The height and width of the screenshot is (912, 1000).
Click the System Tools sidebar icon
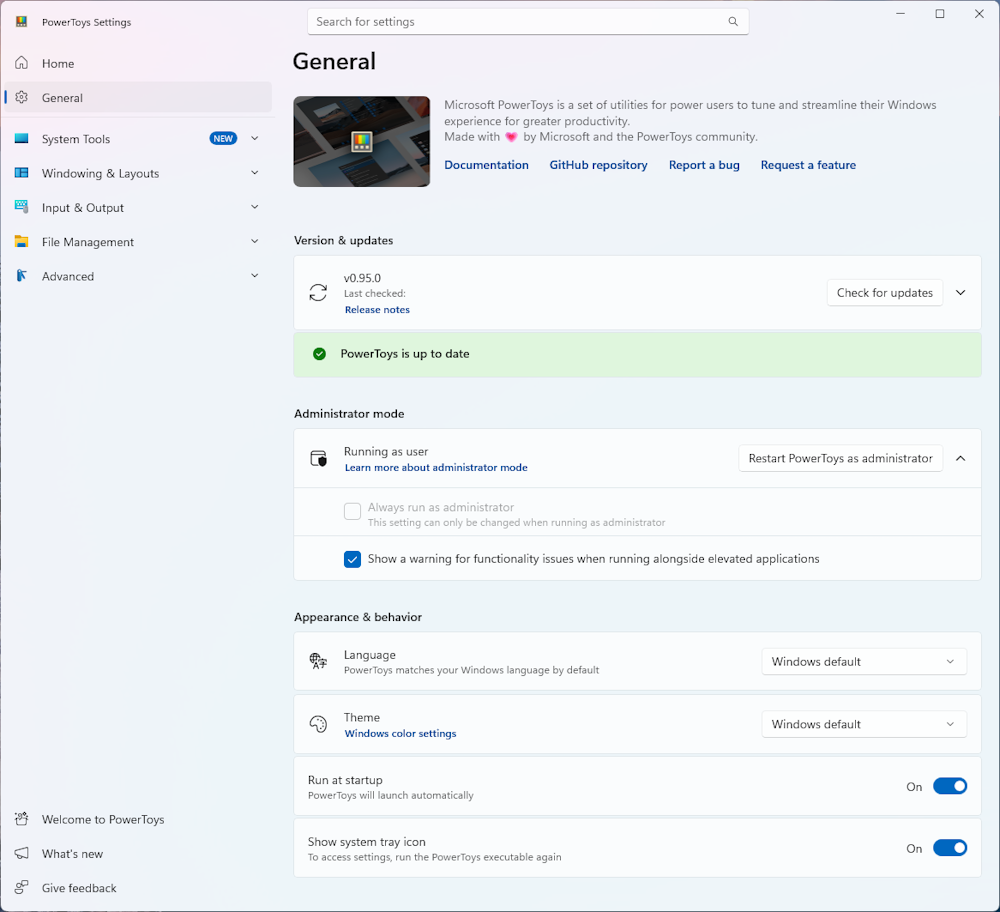(x=21, y=139)
